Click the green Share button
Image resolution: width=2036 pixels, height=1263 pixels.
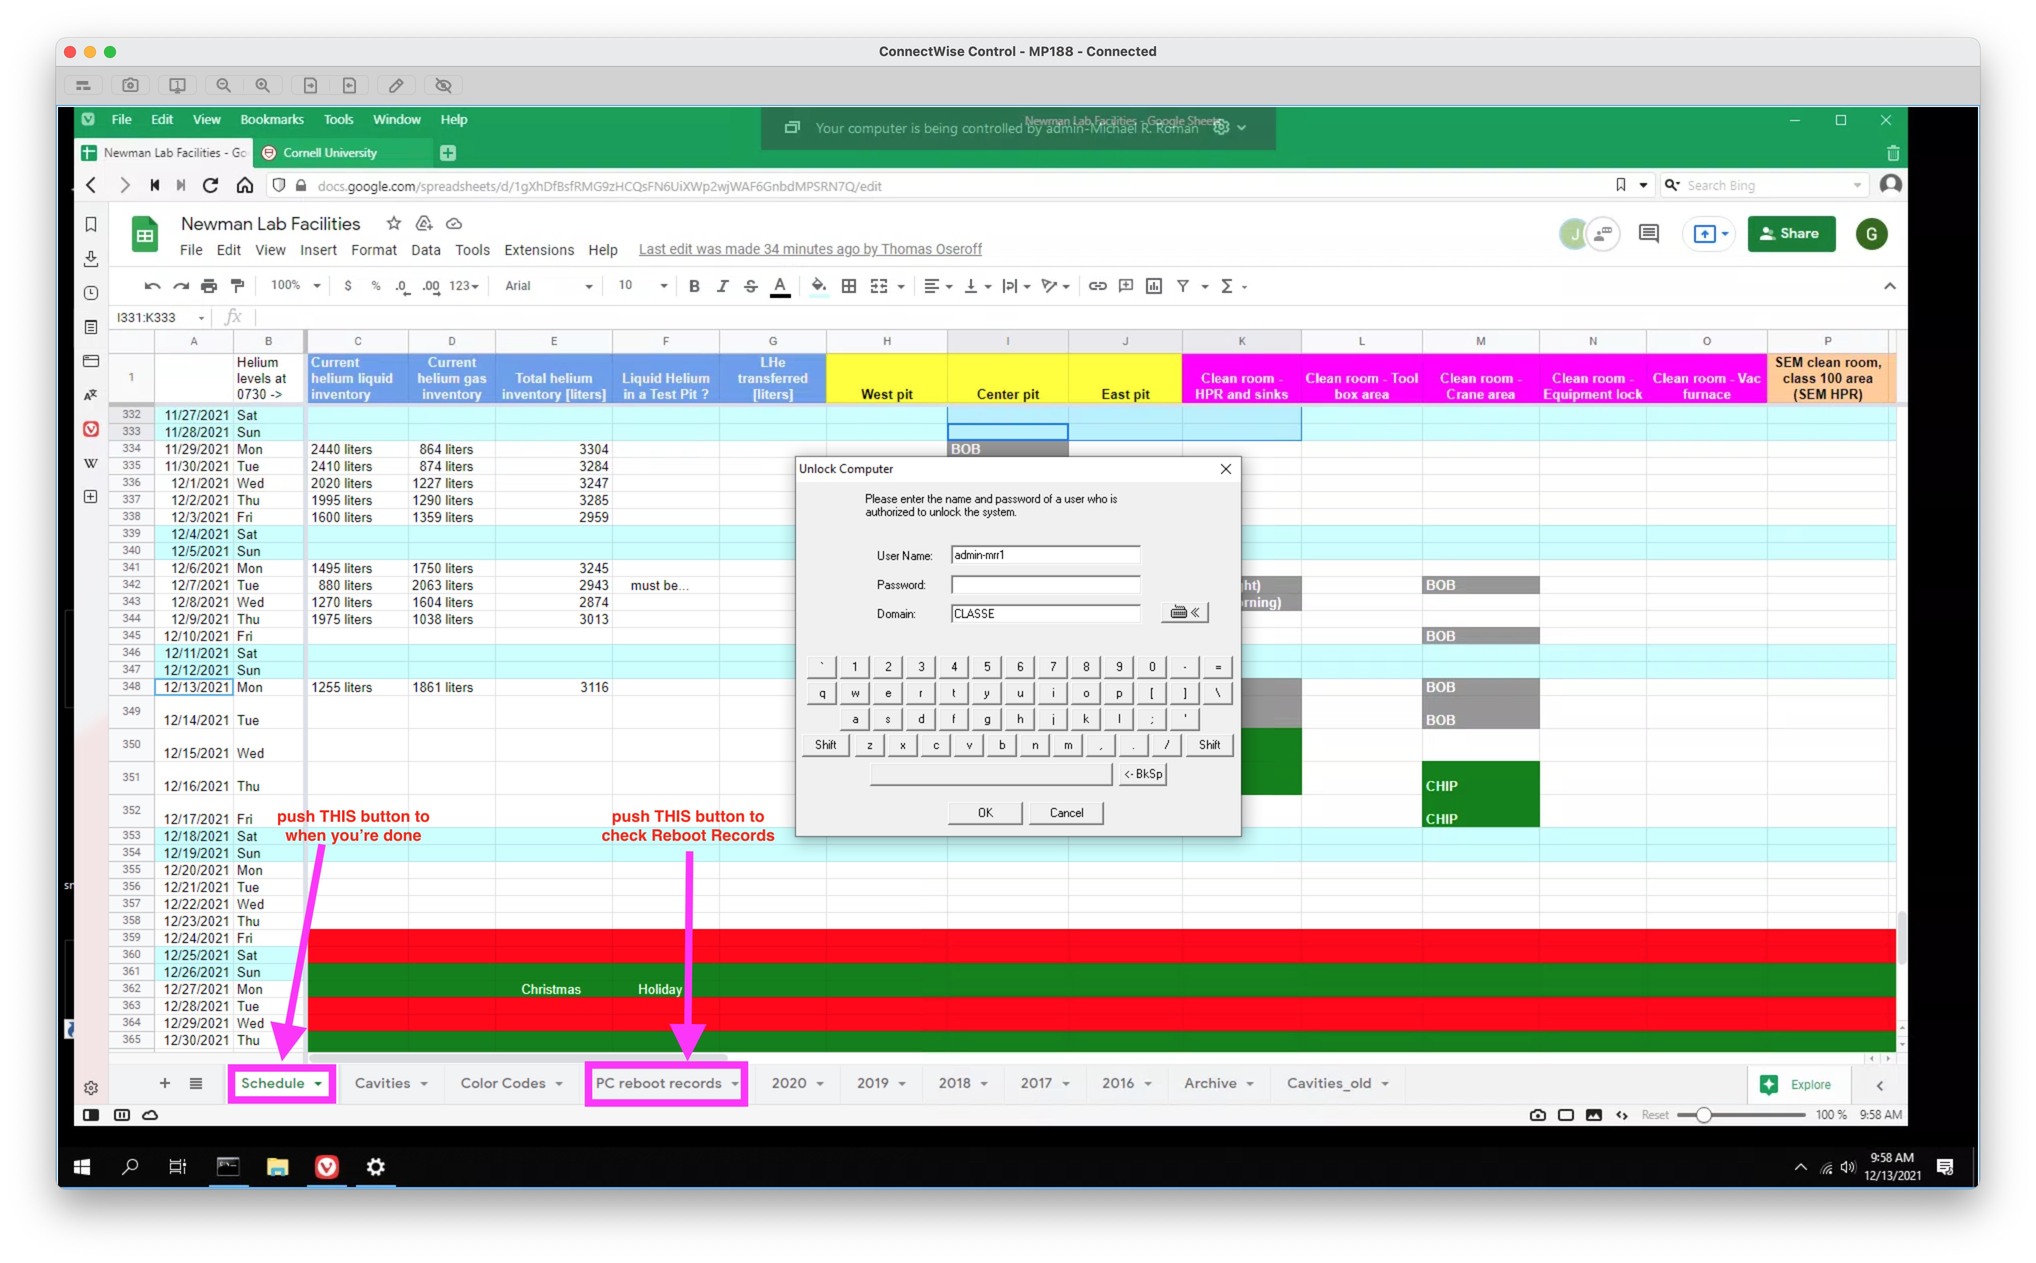click(1790, 234)
